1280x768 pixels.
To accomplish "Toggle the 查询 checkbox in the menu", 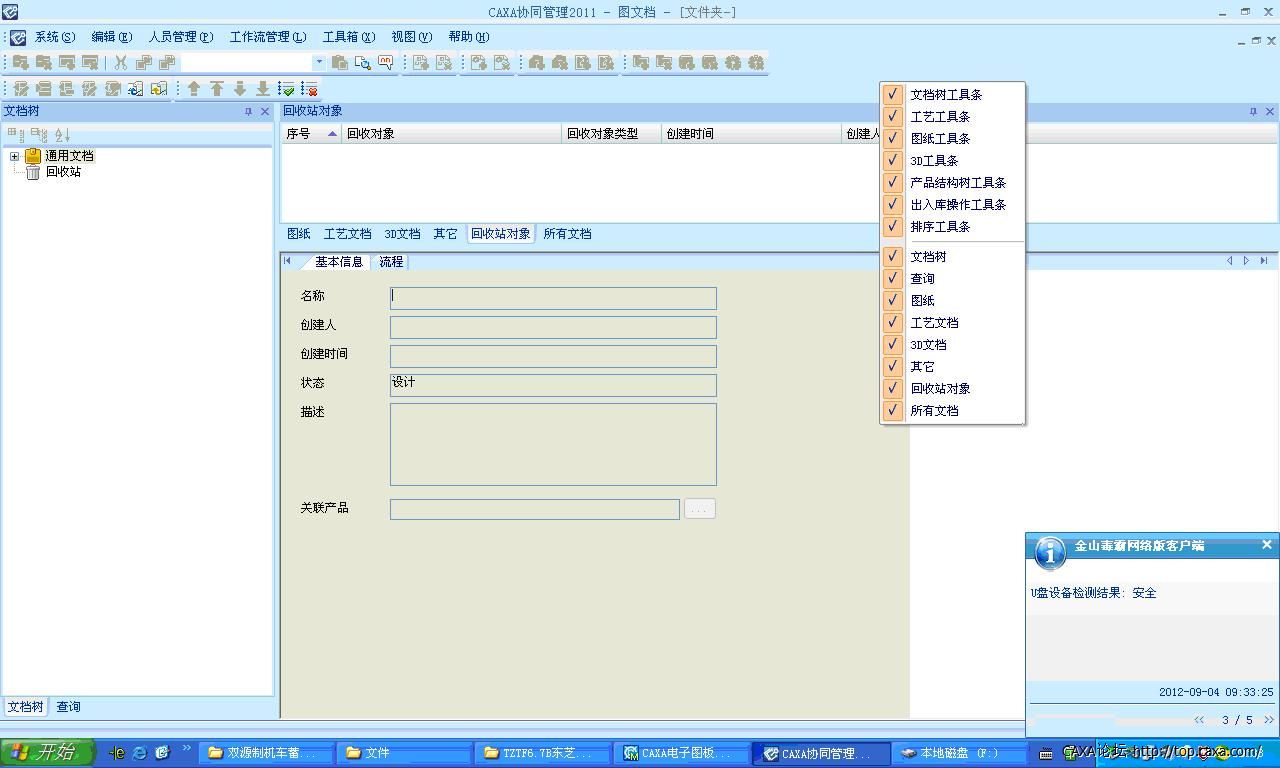I will pos(893,279).
